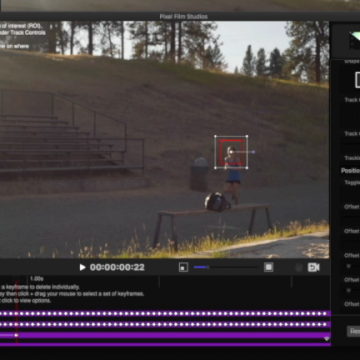The width and height of the screenshot is (360, 360).
Task: Click the red playhead on the timeline ruler
Action: coord(16,280)
